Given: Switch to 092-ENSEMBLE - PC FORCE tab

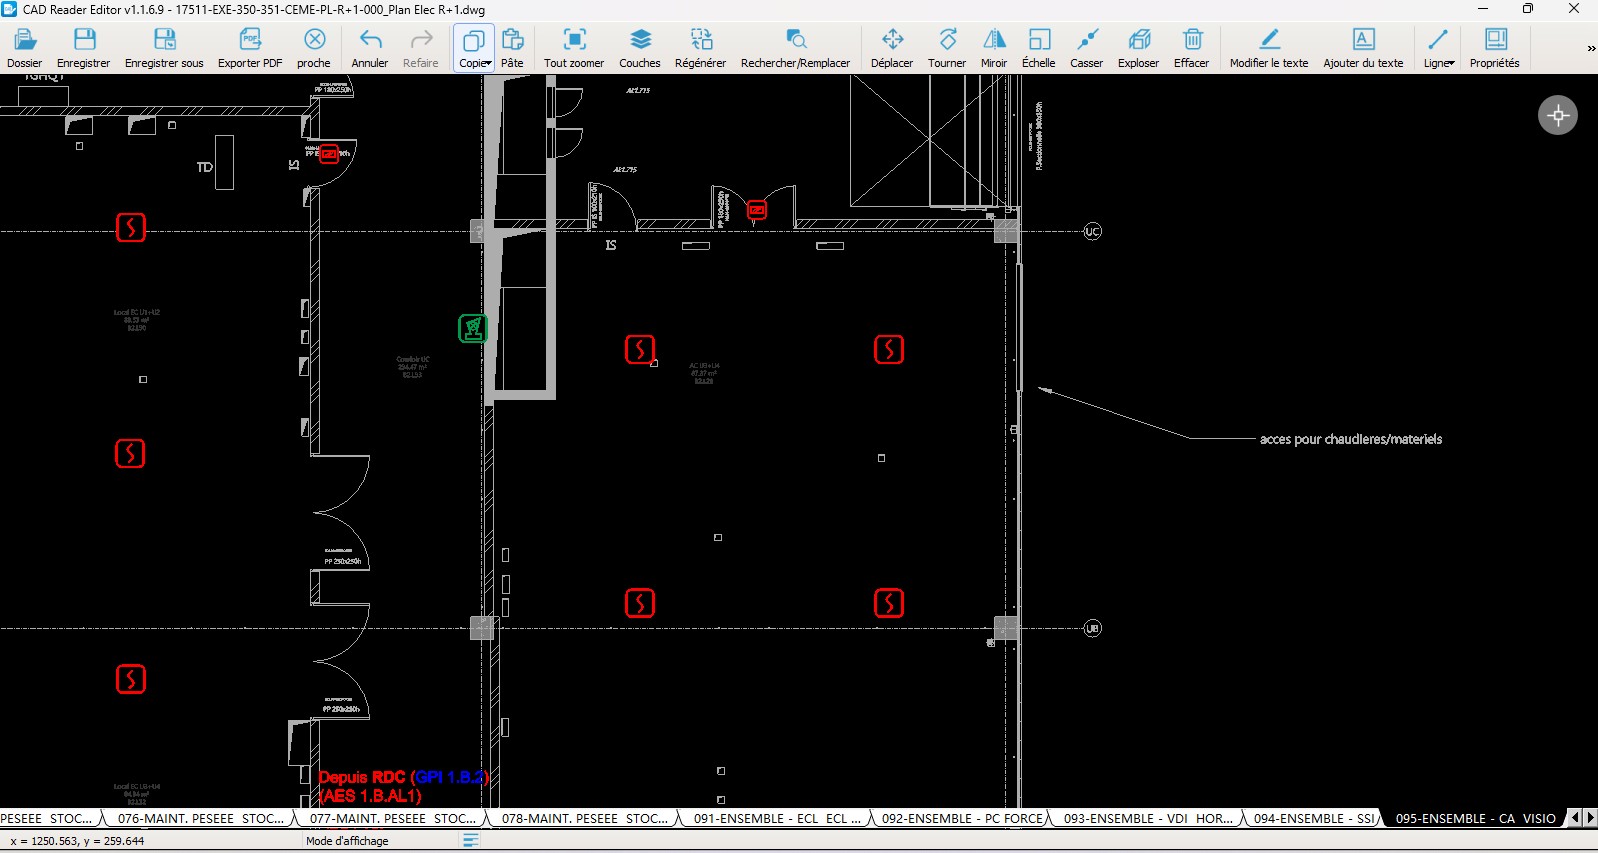Looking at the screenshot, I should (961, 818).
